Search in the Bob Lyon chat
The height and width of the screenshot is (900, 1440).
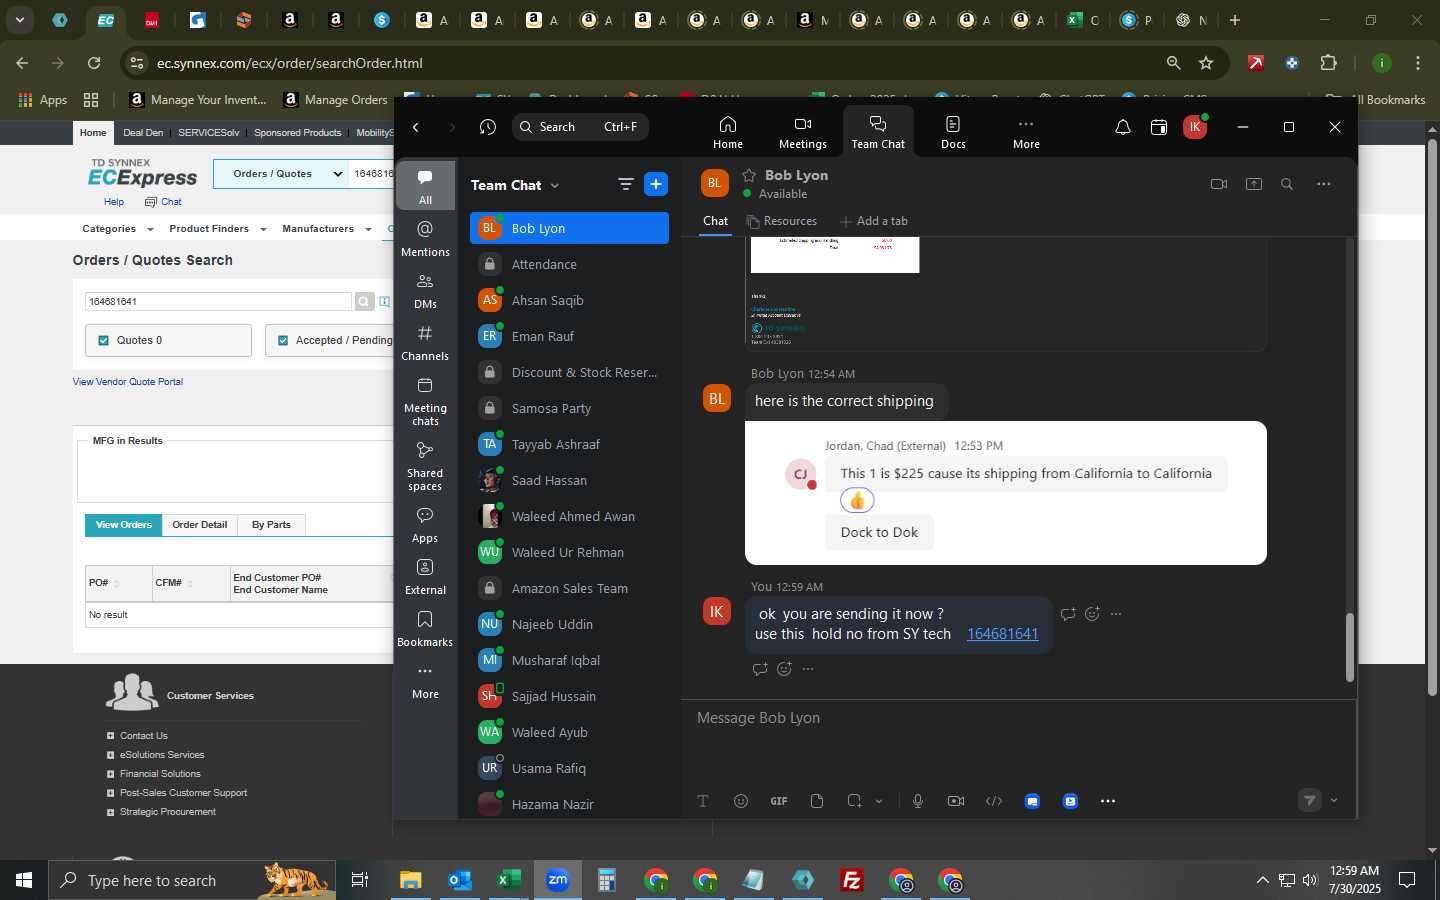coord(1287,184)
